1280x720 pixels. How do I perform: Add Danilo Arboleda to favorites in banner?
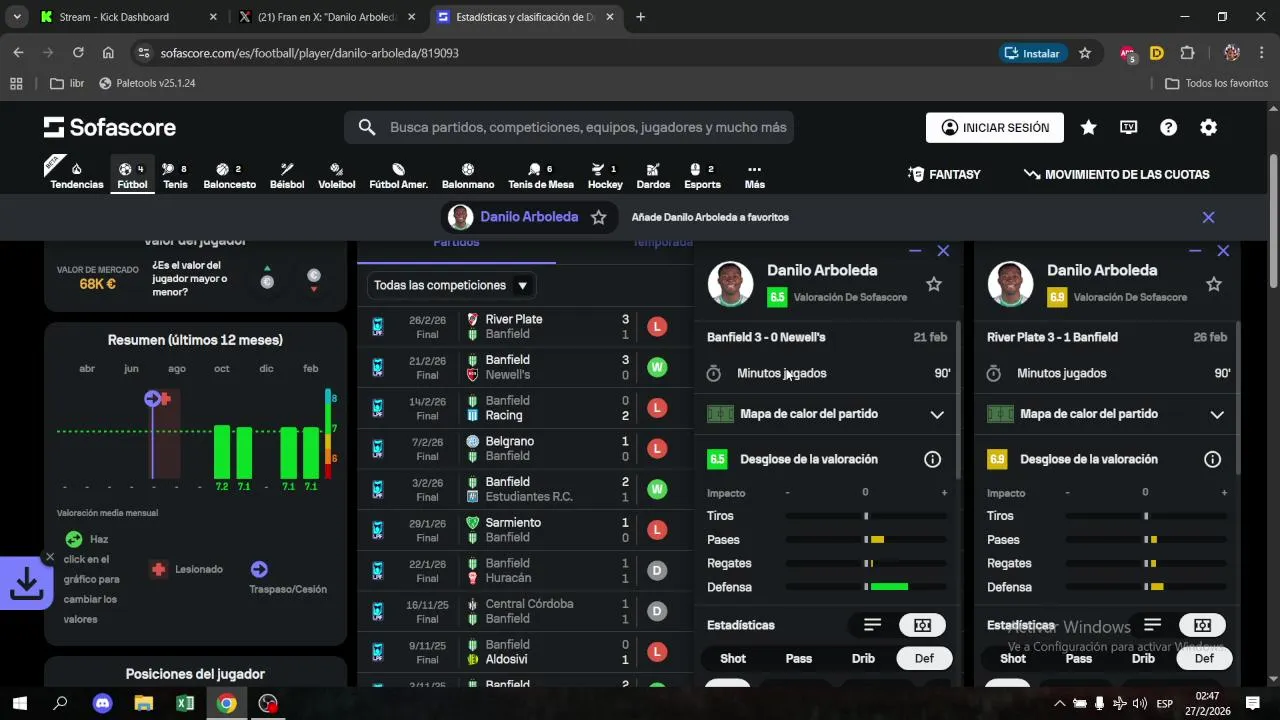[x=599, y=217]
